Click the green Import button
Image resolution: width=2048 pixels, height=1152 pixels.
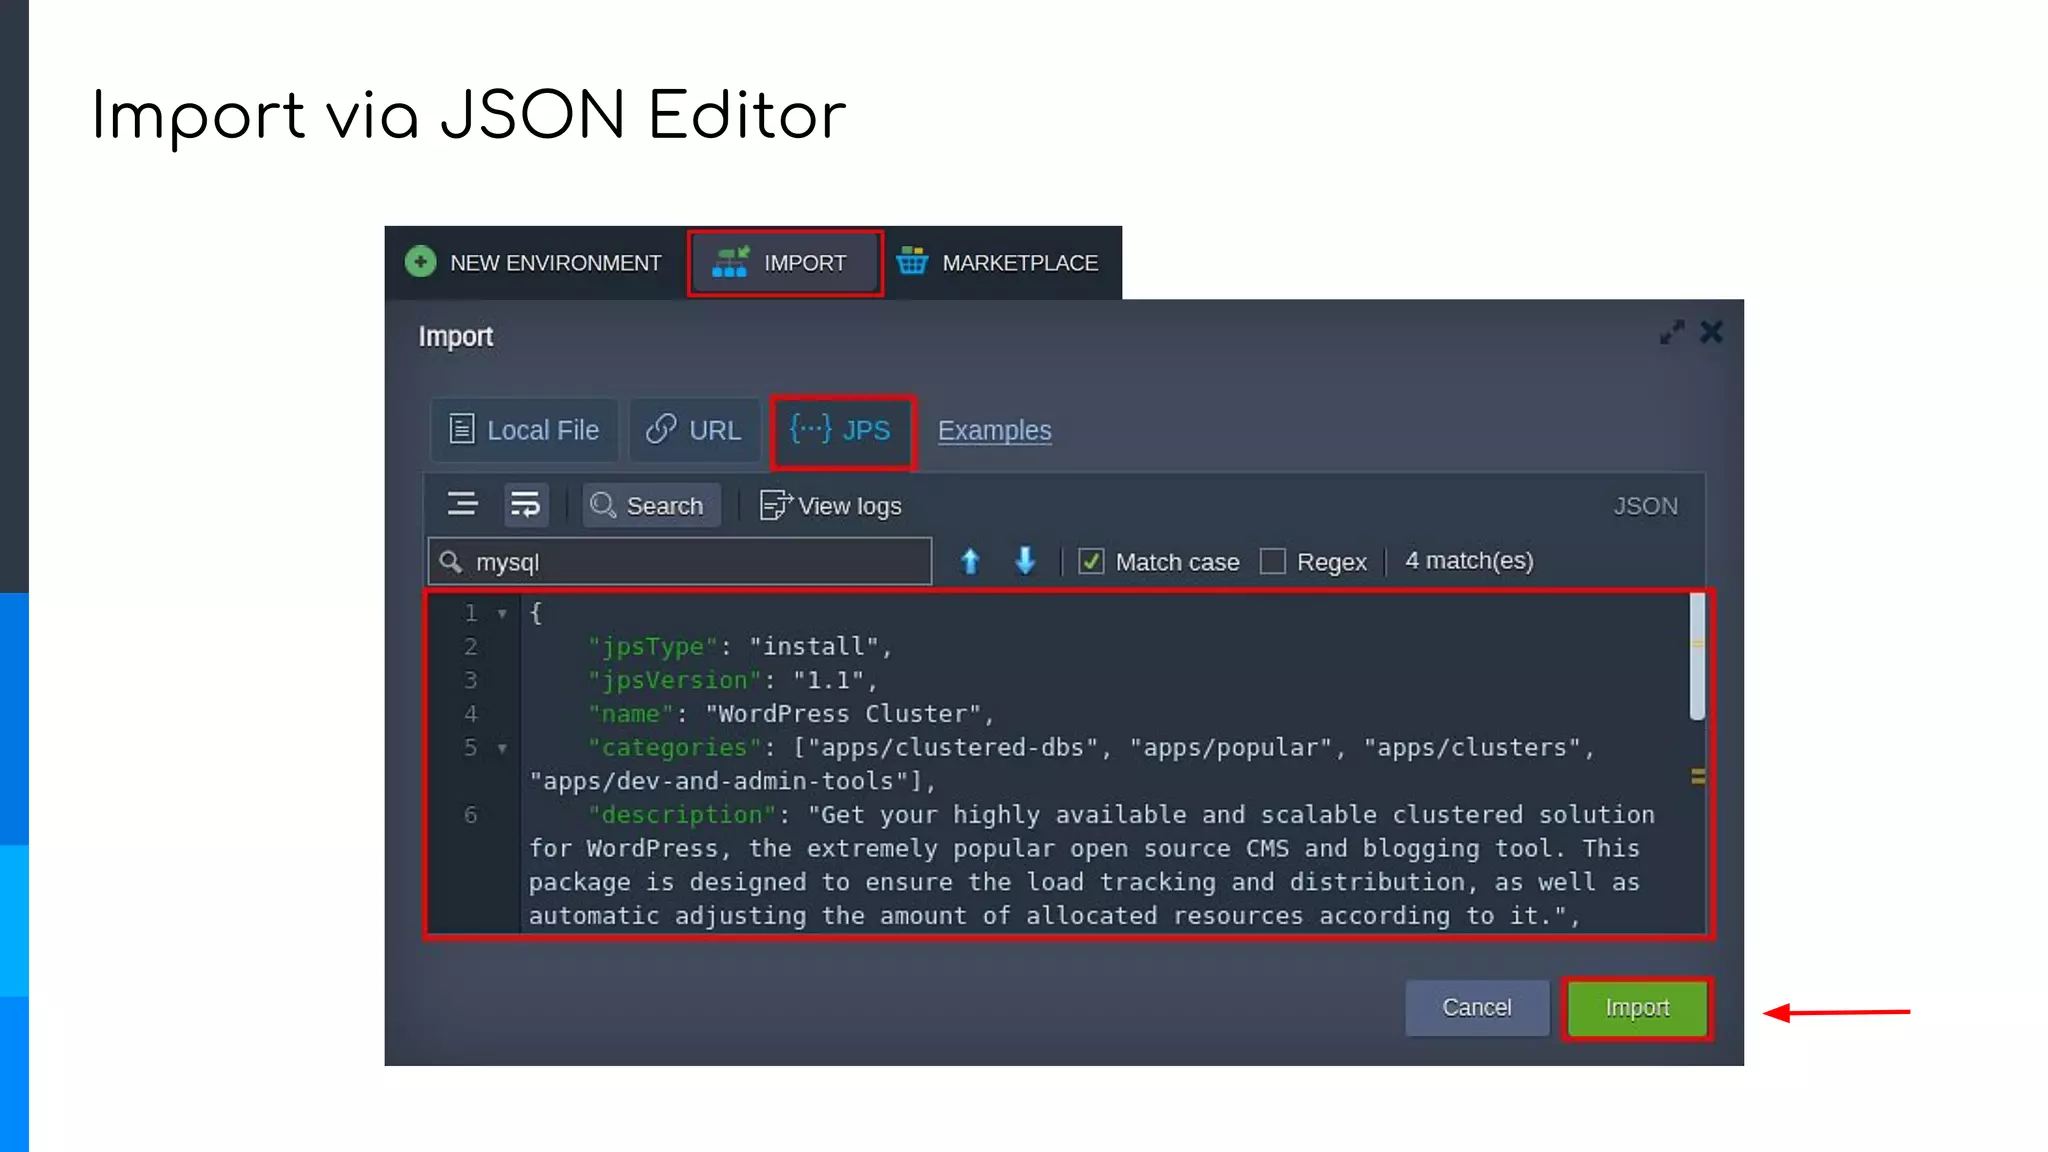1637,1007
